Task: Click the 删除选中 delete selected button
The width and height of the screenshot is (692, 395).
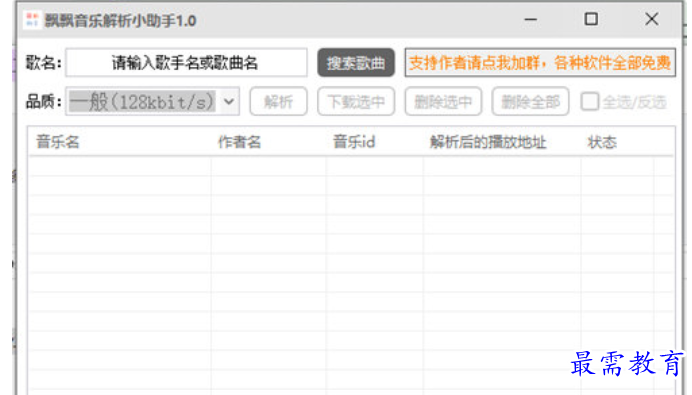Action: (443, 102)
